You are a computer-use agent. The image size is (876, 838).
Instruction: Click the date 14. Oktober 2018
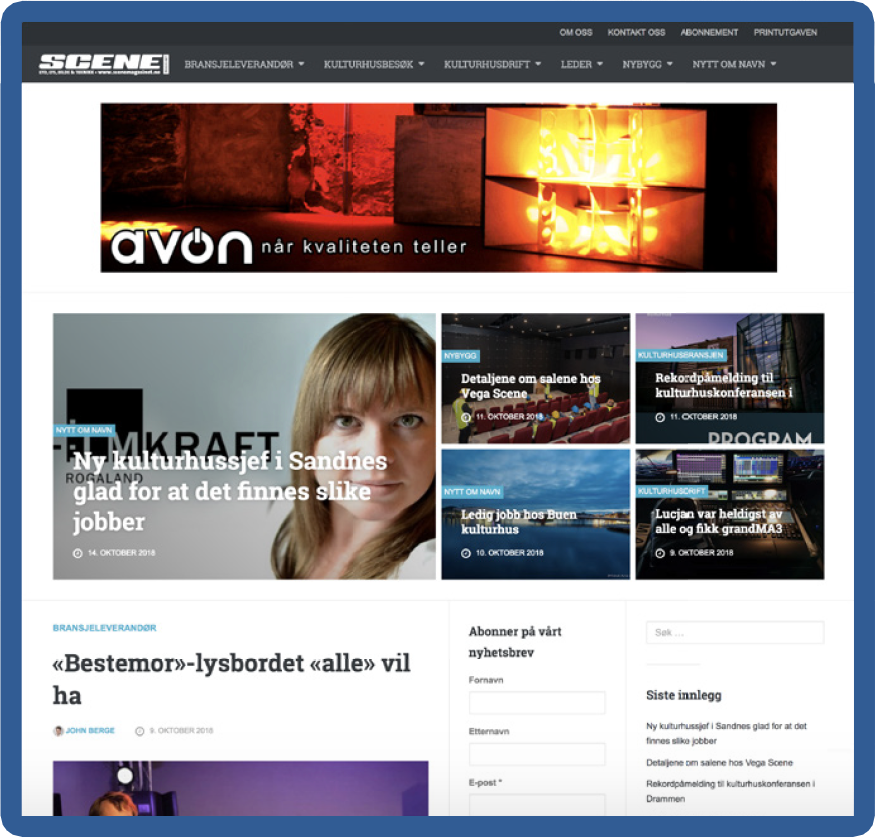121,553
